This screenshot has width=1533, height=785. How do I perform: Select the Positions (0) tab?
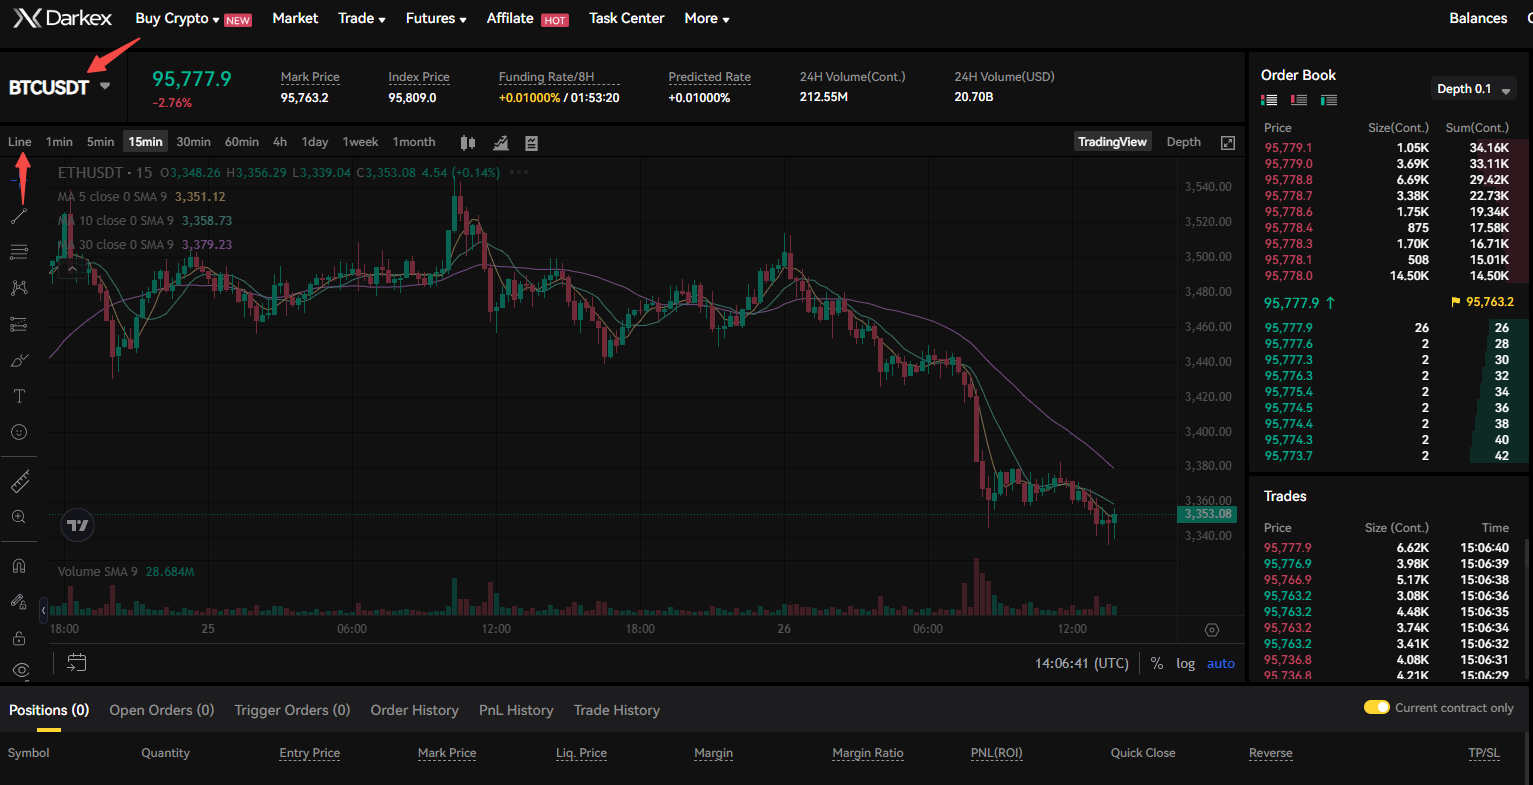[x=49, y=710]
